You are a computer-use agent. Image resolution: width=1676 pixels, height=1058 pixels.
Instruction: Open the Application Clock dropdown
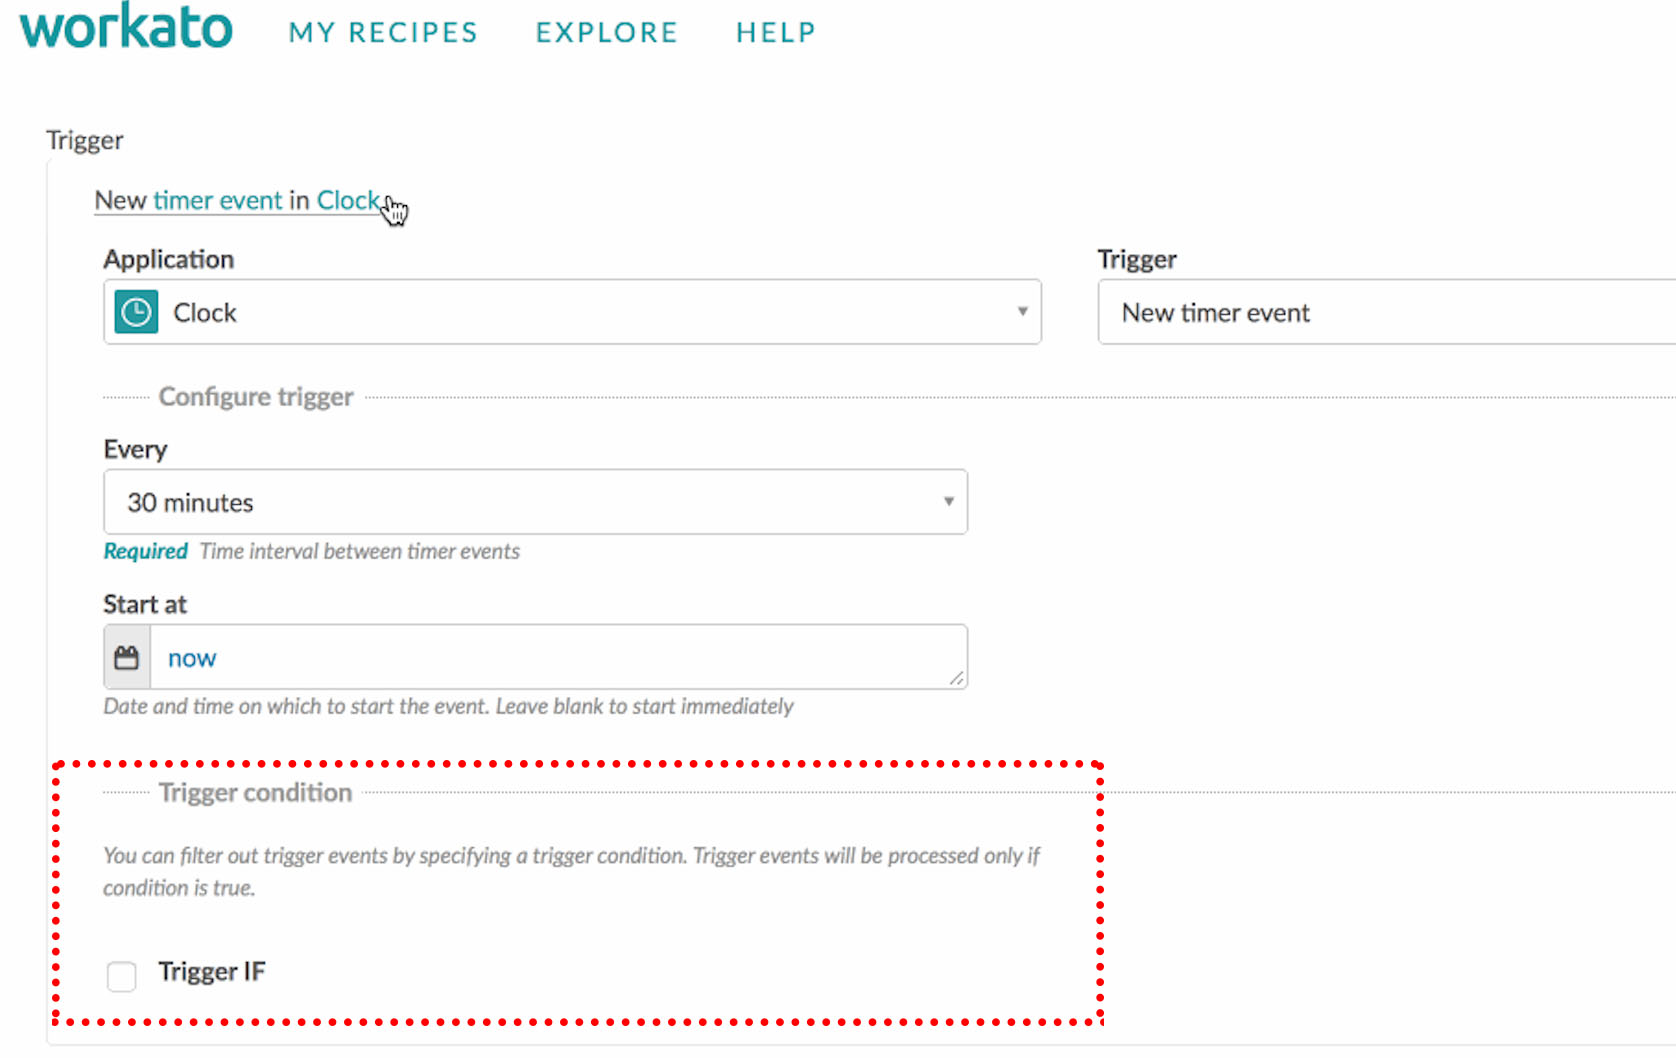pyautogui.click(x=572, y=312)
